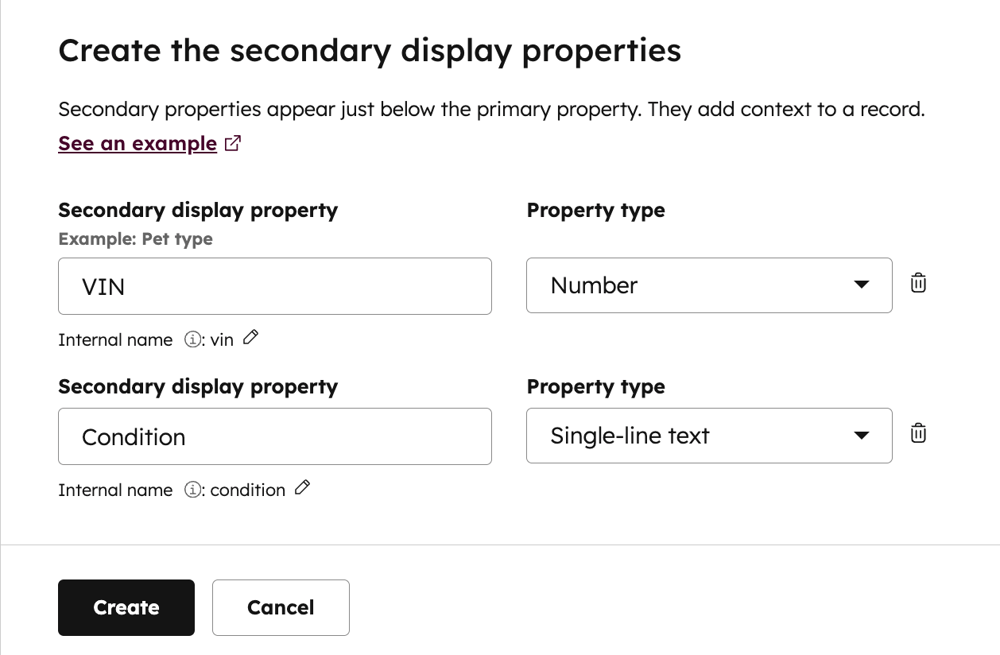Click the Create the secondary display properties heading
This screenshot has height=655, width=1000.
[371, 50]
